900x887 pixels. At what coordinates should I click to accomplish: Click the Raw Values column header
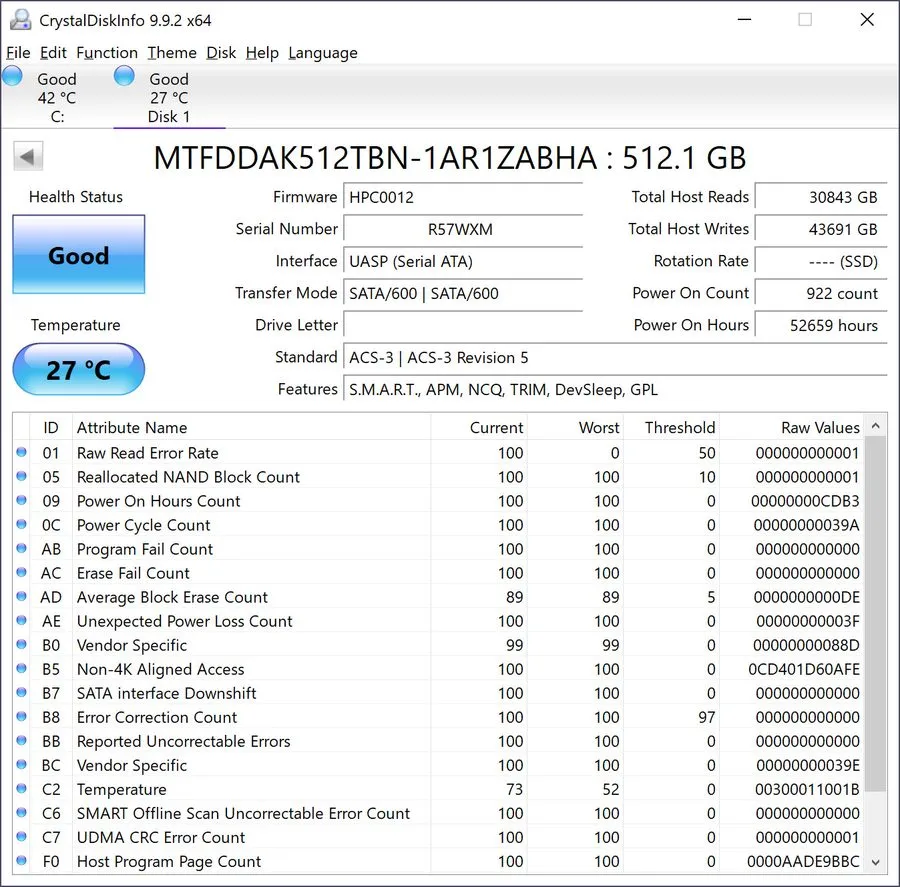pyautogui.click(x=792, y=427)
